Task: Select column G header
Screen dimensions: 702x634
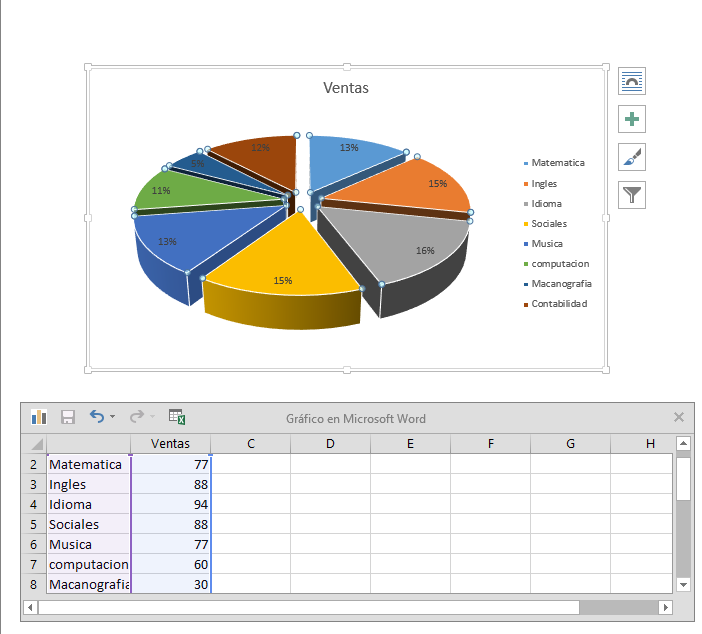Action: [x=570, y=444]
